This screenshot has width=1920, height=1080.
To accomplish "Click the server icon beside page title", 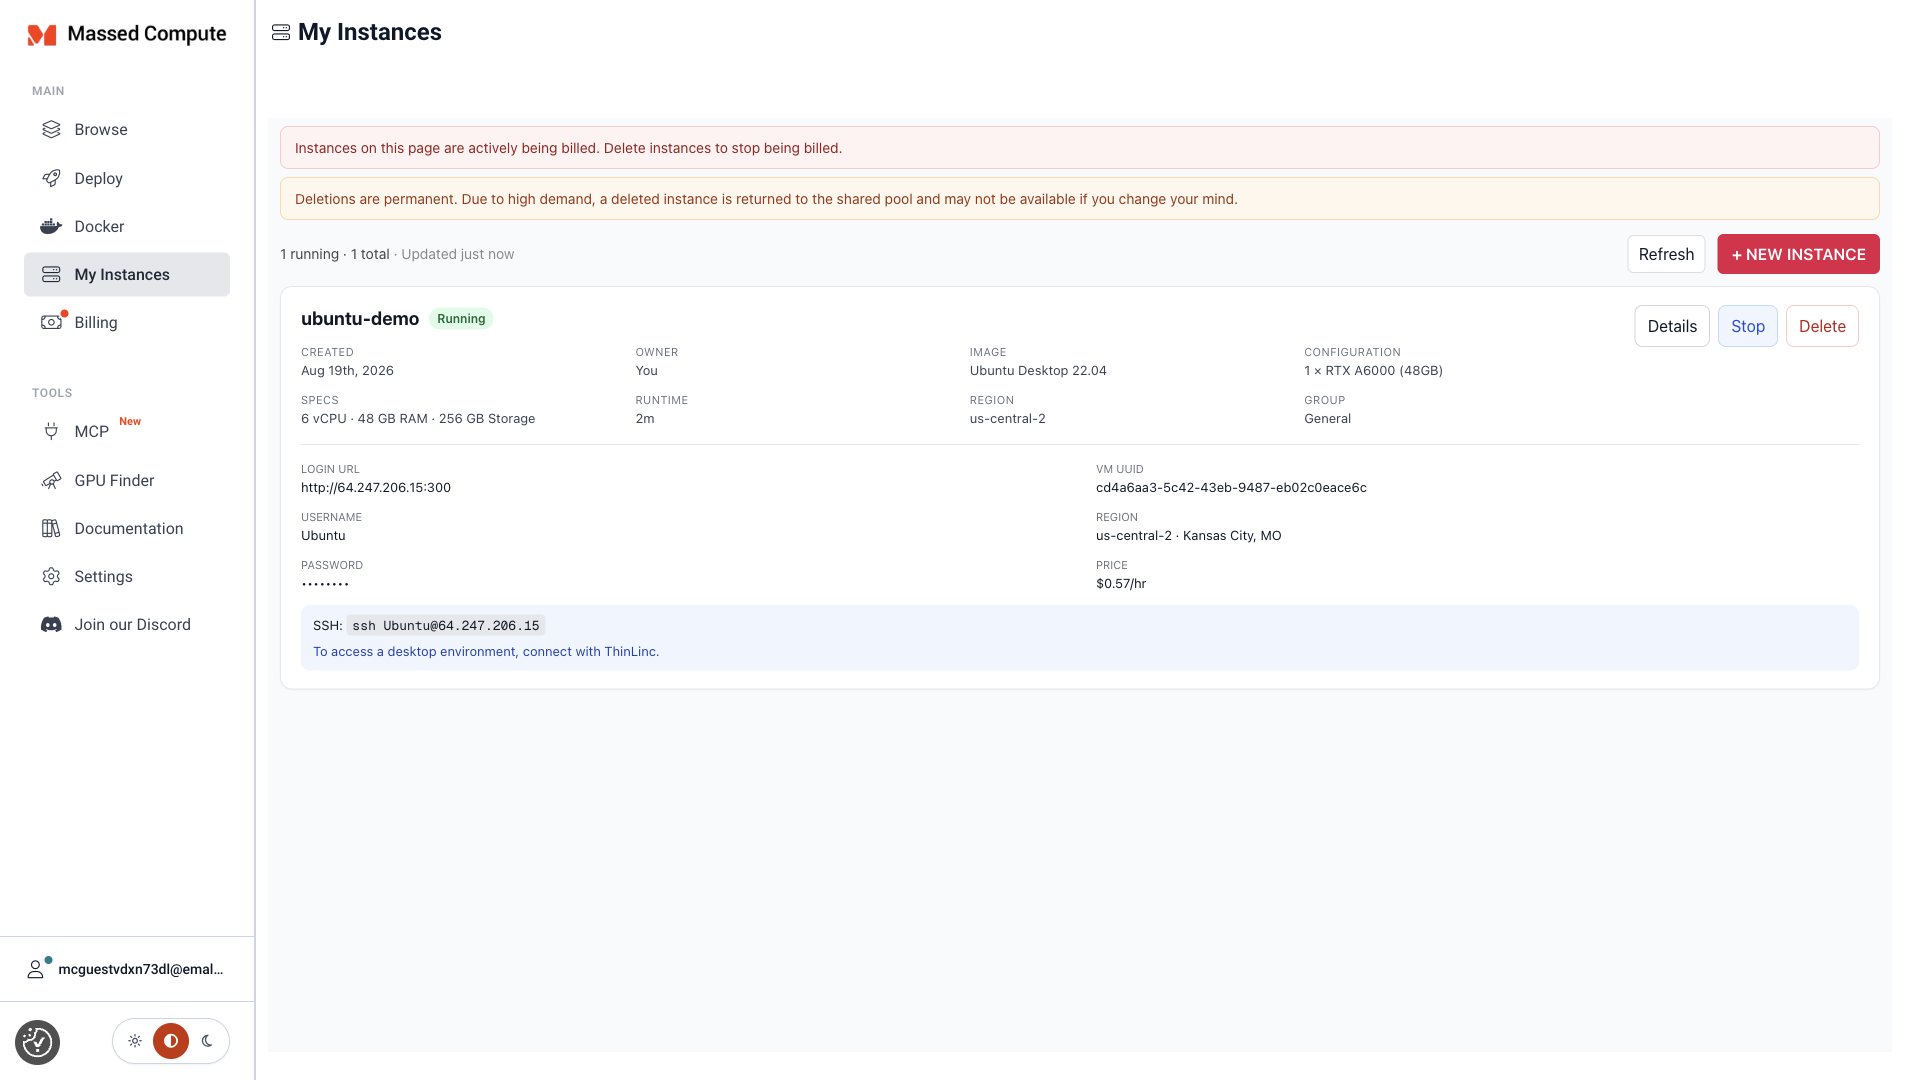I will (281, 33).
